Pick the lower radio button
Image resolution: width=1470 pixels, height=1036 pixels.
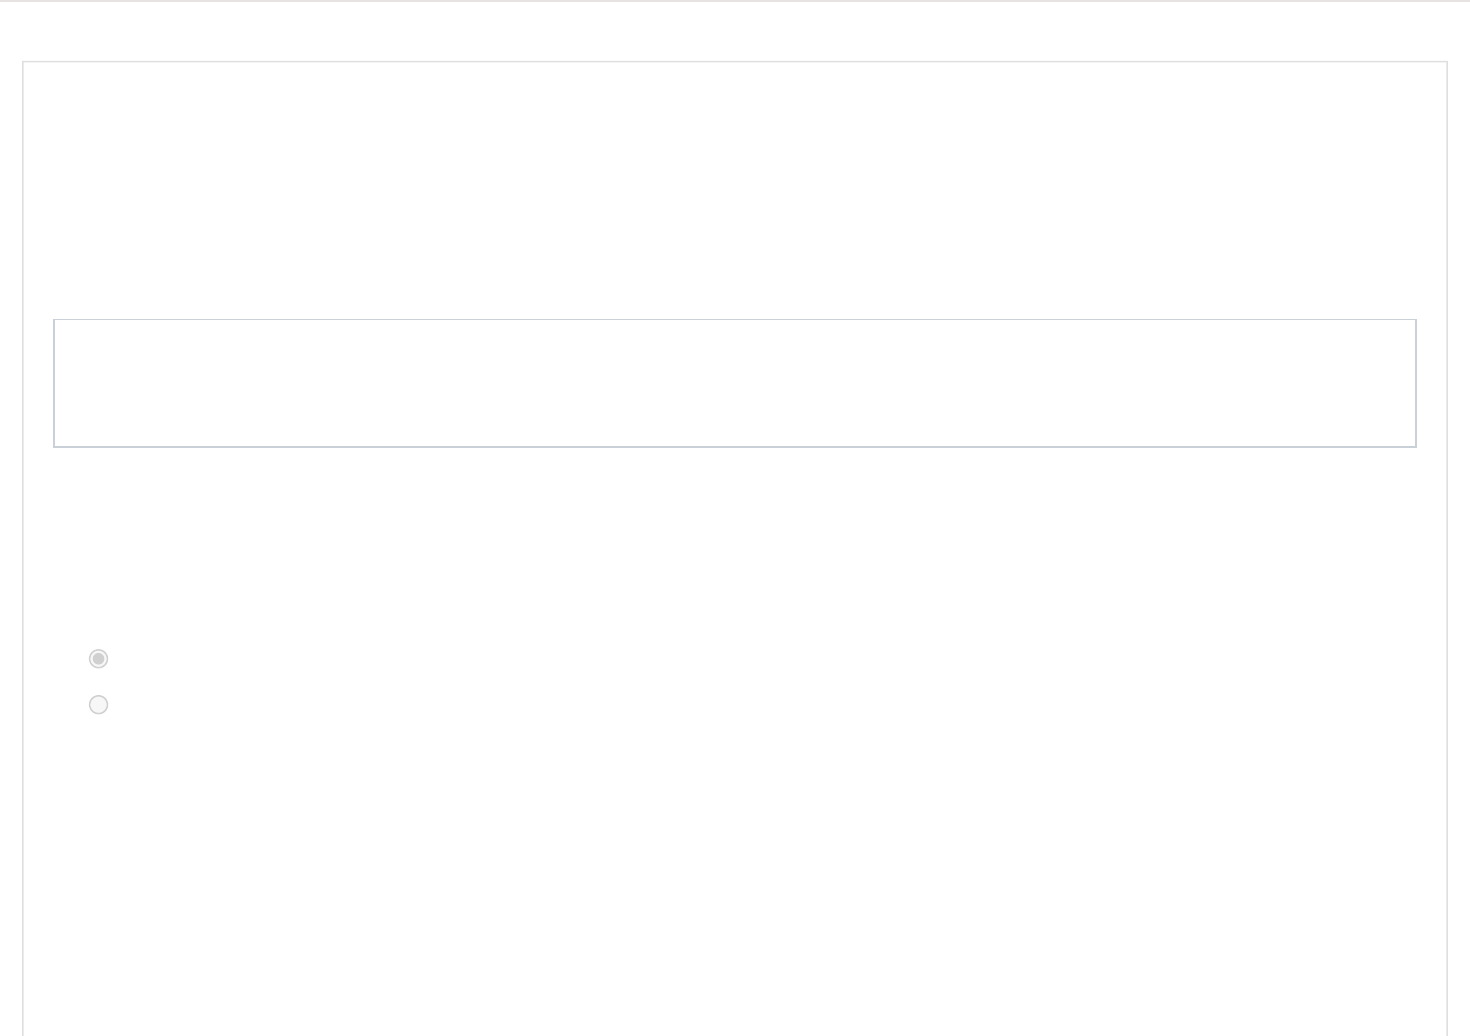tap(98, 705)
